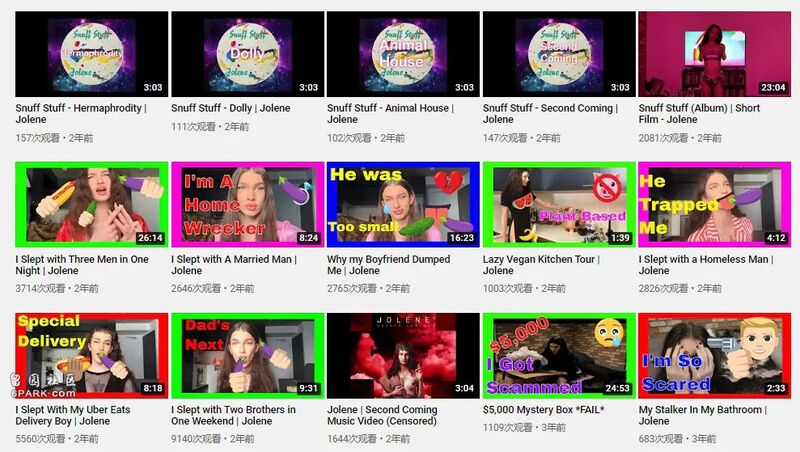Open the Snuff Stuff - Second Coming thumbnail

(x=559, y=54)
